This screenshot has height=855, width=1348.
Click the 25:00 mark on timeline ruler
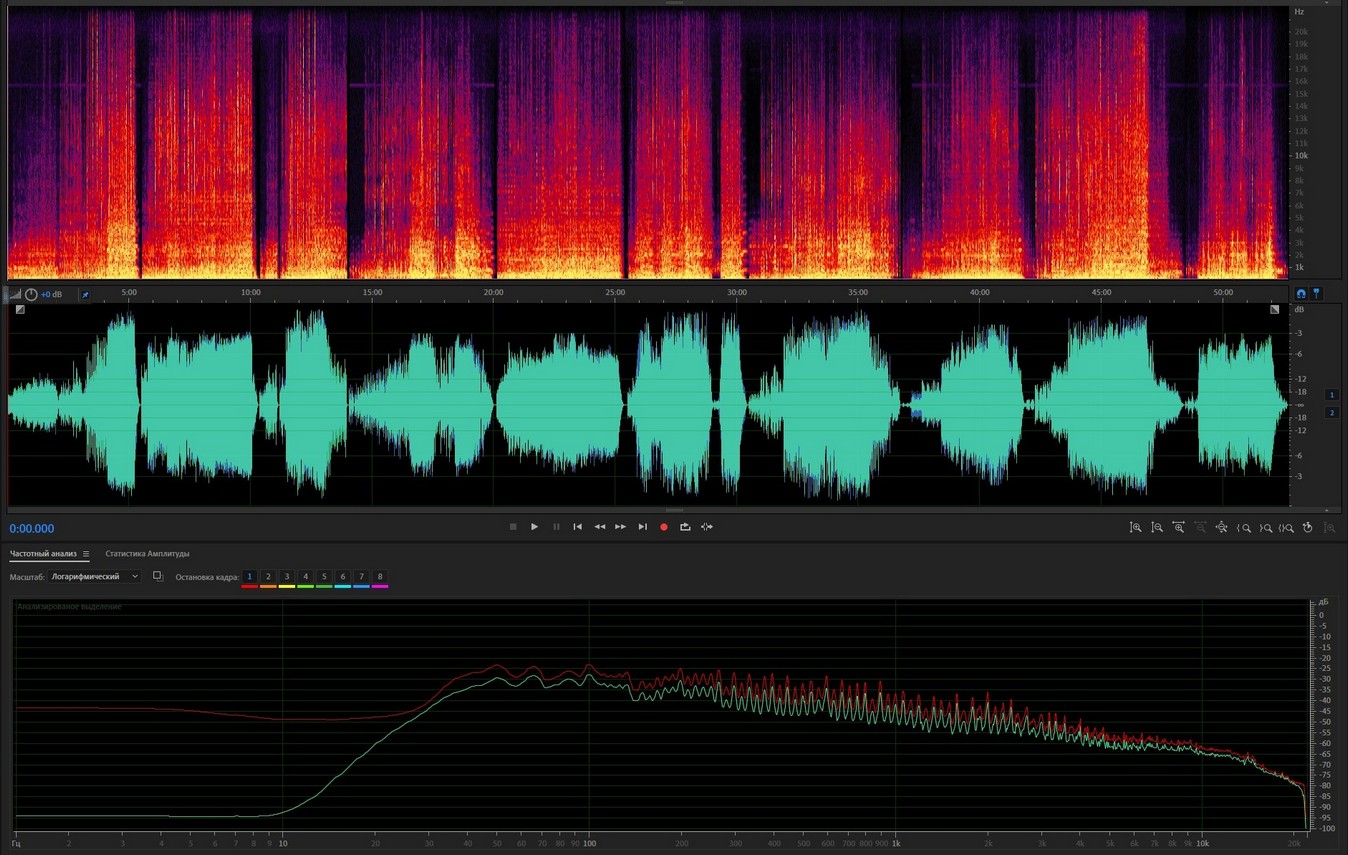615,292
